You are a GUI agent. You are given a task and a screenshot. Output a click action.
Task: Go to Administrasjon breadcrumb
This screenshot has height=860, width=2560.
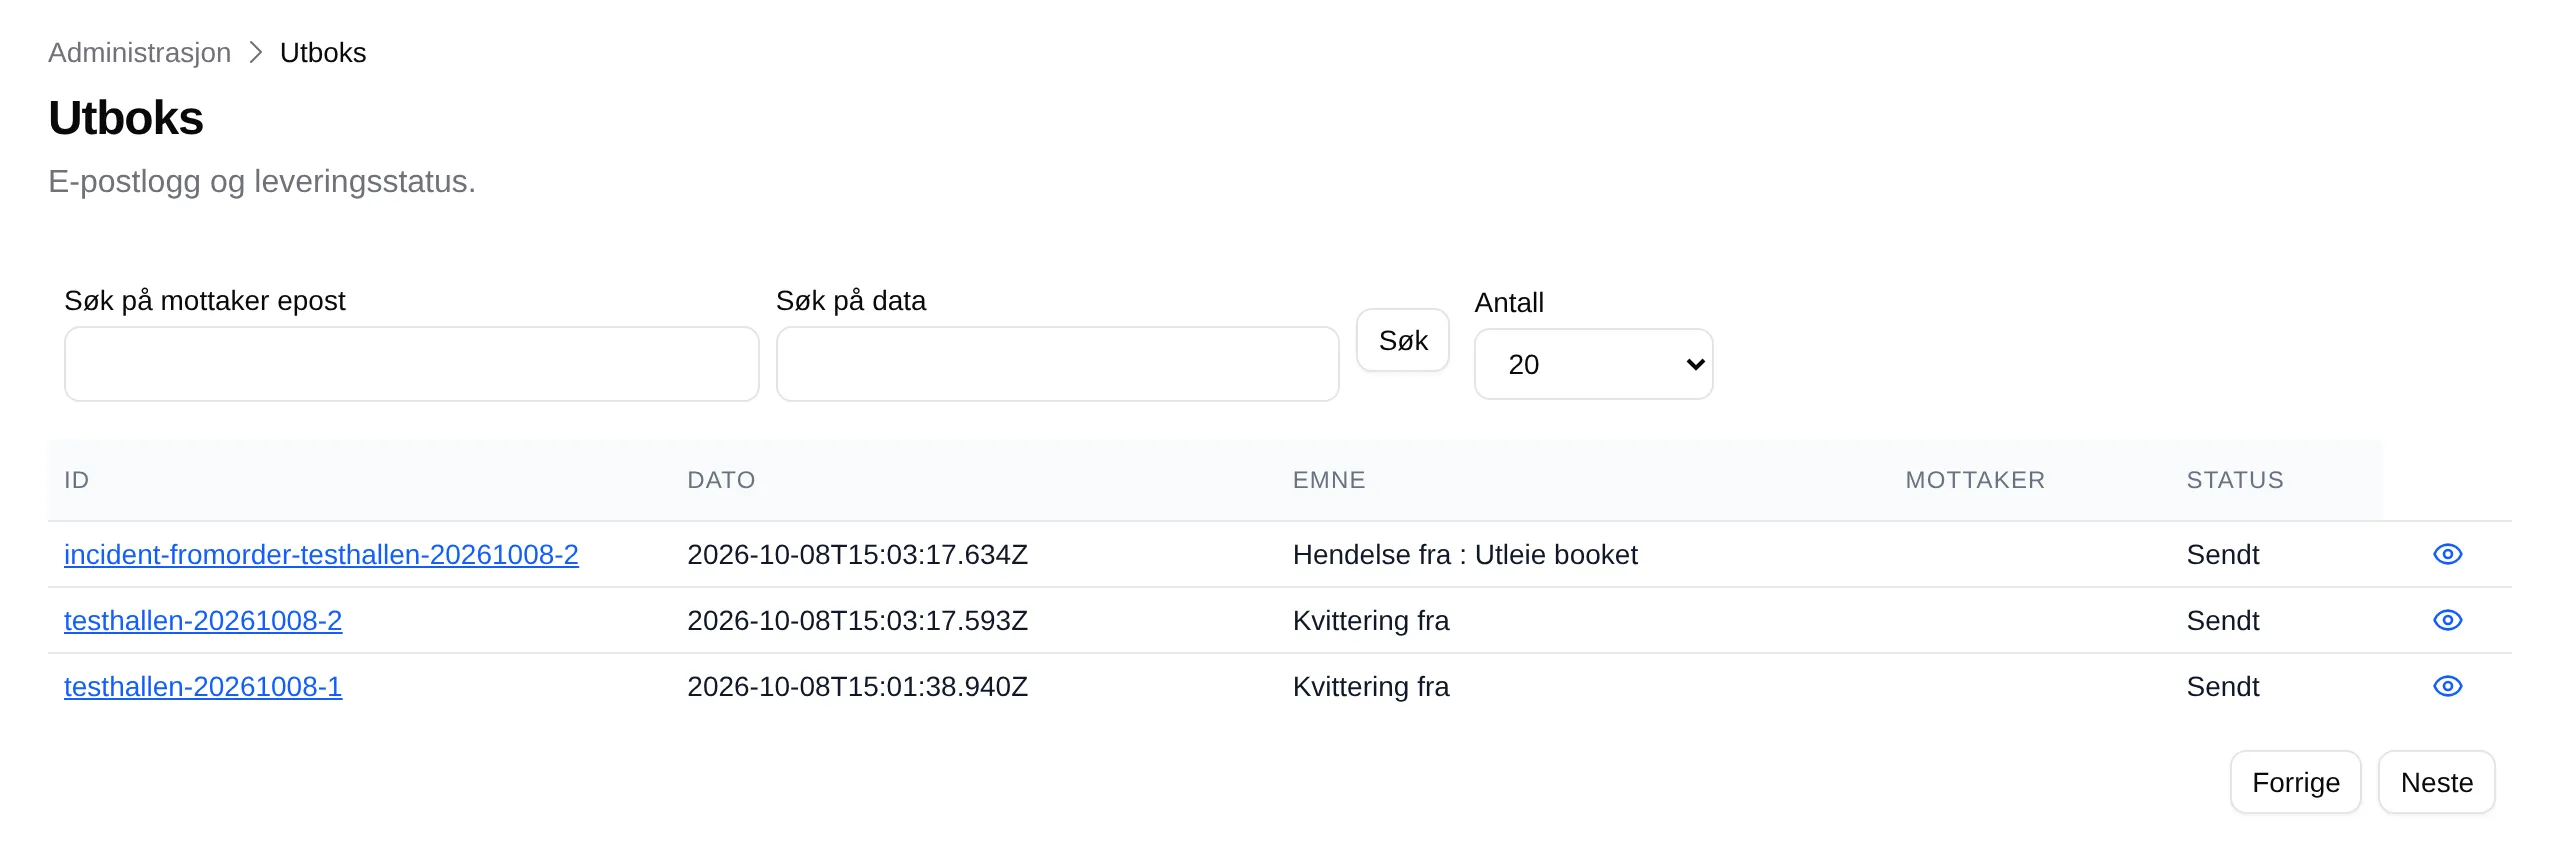(x=139, y=52)
